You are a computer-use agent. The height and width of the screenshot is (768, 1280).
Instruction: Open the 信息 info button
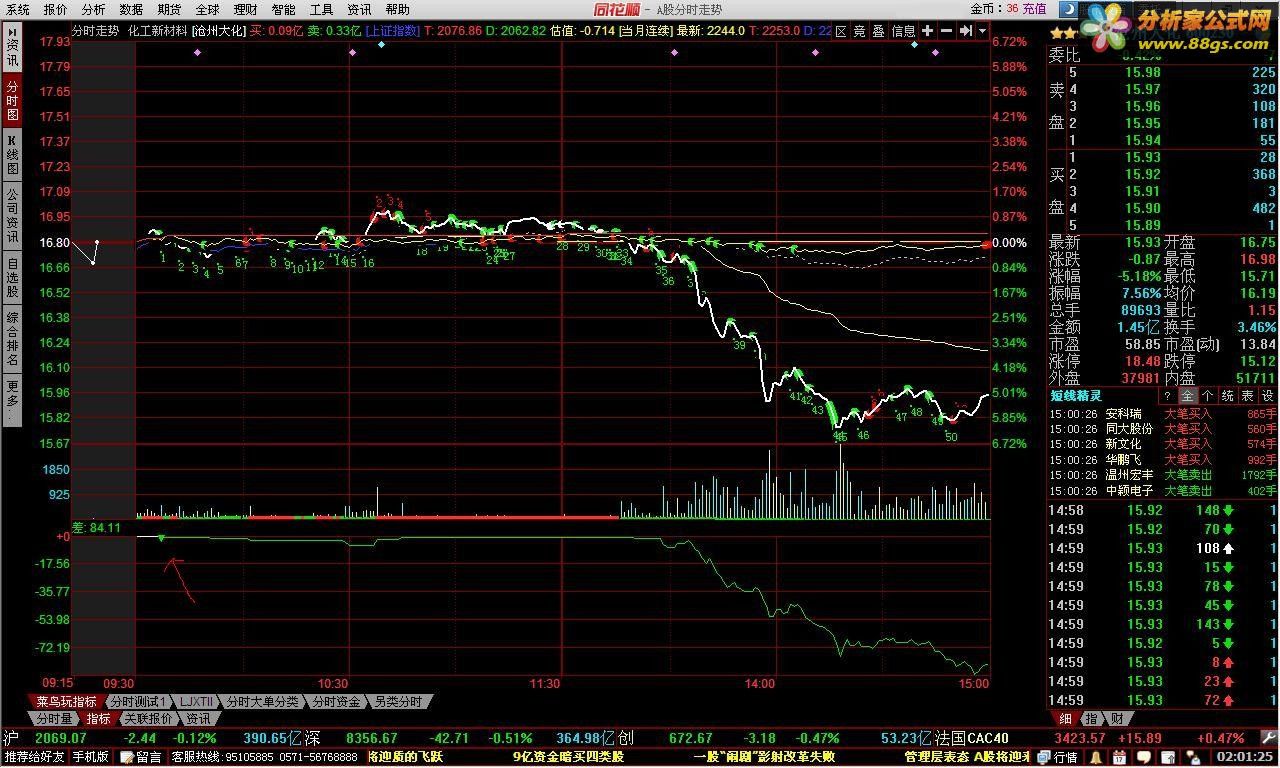[903, 31]
